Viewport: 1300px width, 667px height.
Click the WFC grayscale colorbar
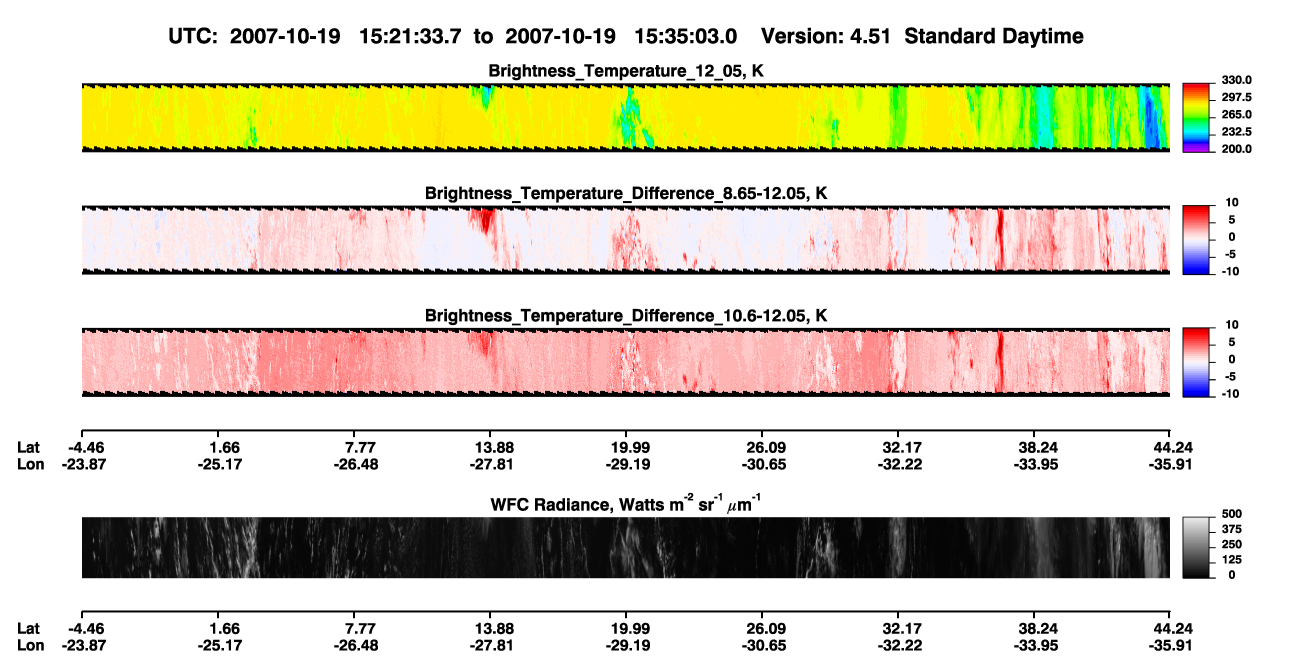pyautogui.click(x=1195, y=547)
